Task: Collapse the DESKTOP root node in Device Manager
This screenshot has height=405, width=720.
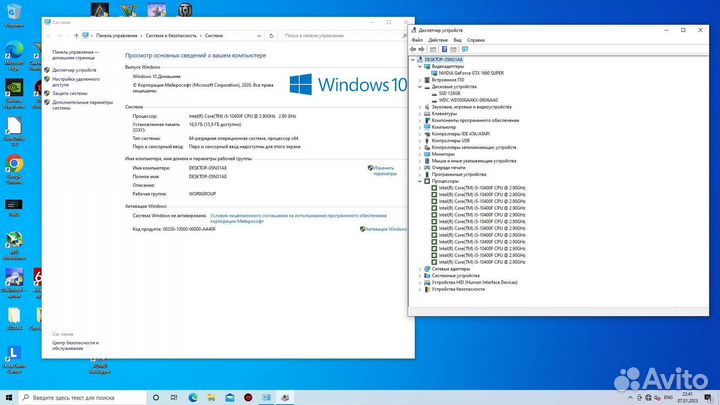Action: pyautogui.click(x=413, y=60)
